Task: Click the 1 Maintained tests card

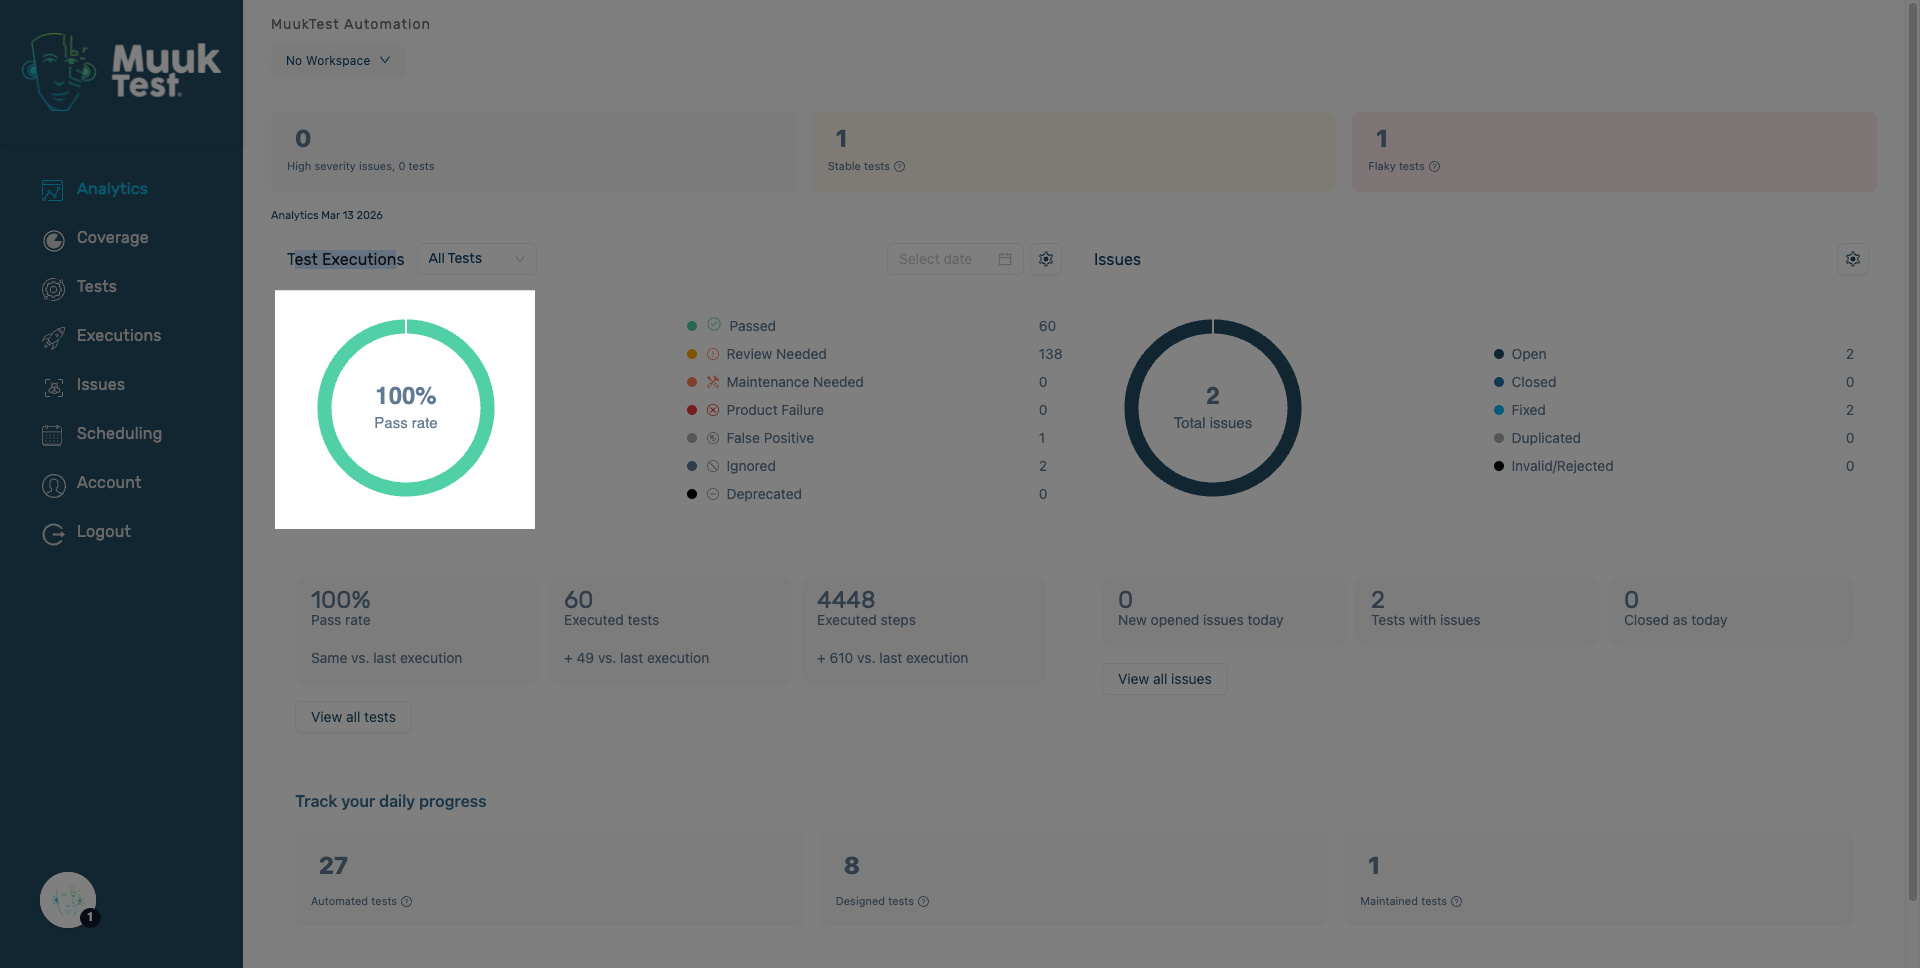Action: 1598,878
